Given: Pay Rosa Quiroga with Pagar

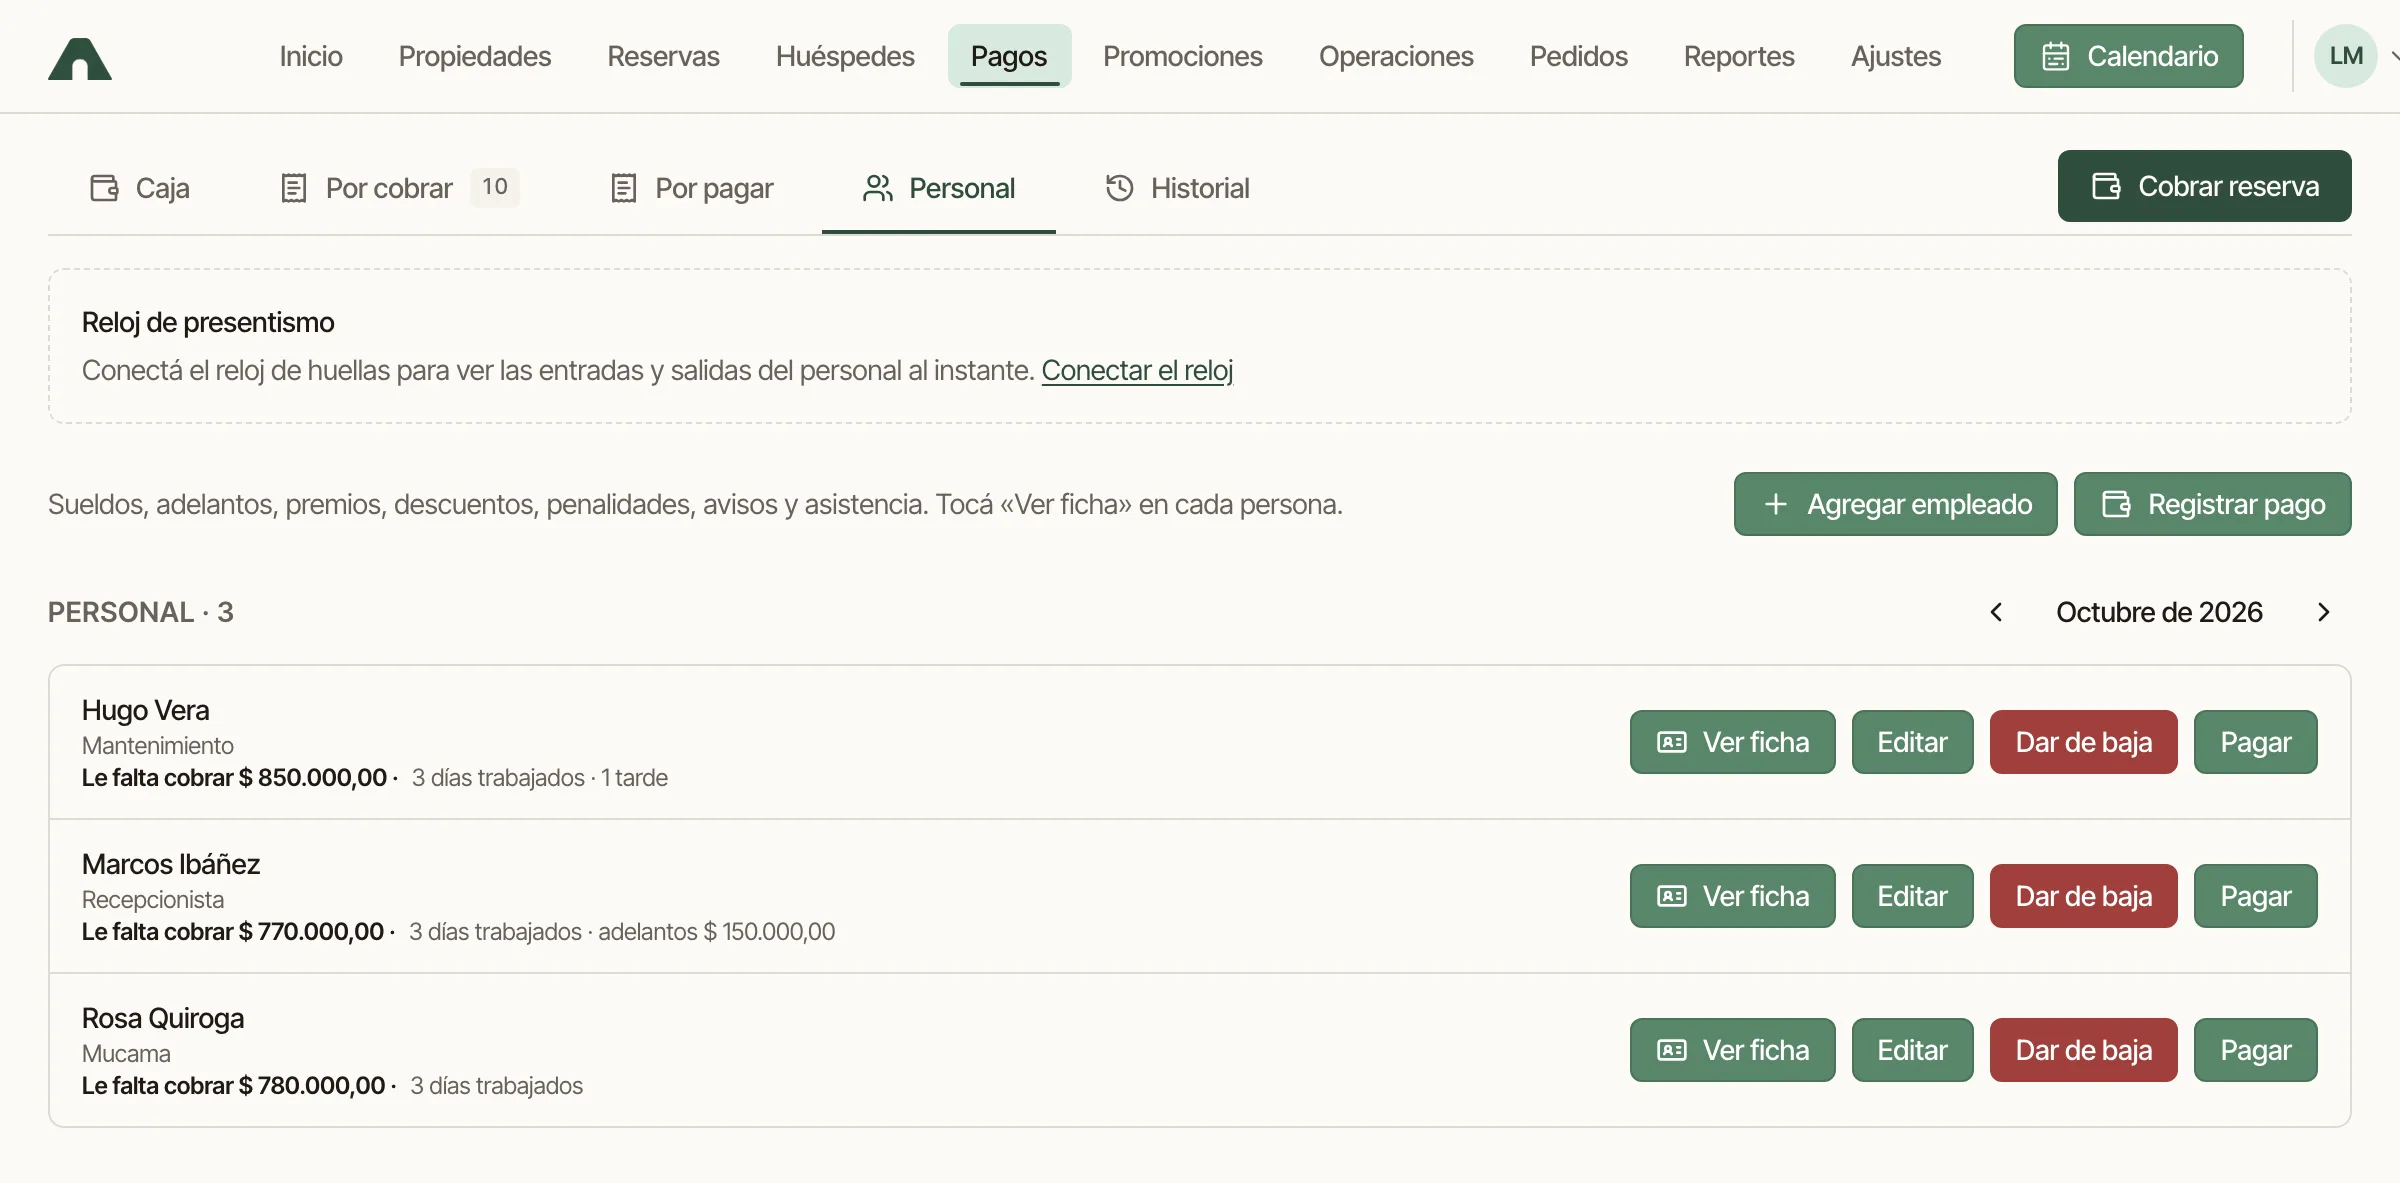Looking at the screenshot, I should [x=2255, y=1050].
